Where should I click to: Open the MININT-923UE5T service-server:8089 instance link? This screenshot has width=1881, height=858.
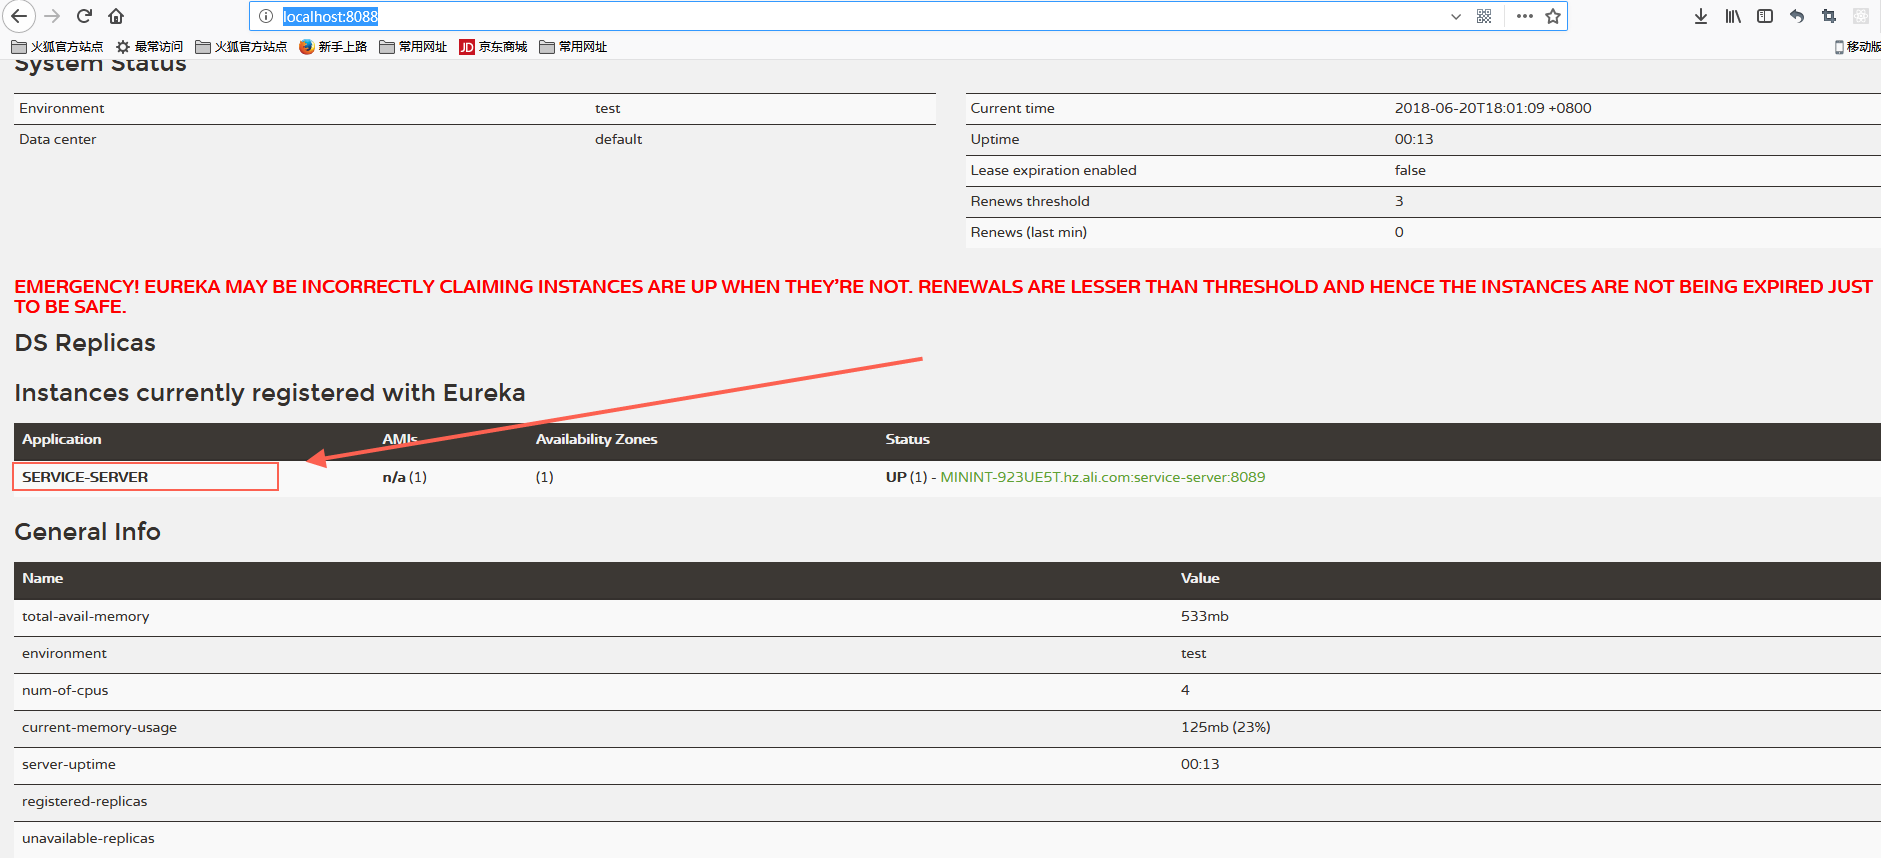pos(1102,477)
